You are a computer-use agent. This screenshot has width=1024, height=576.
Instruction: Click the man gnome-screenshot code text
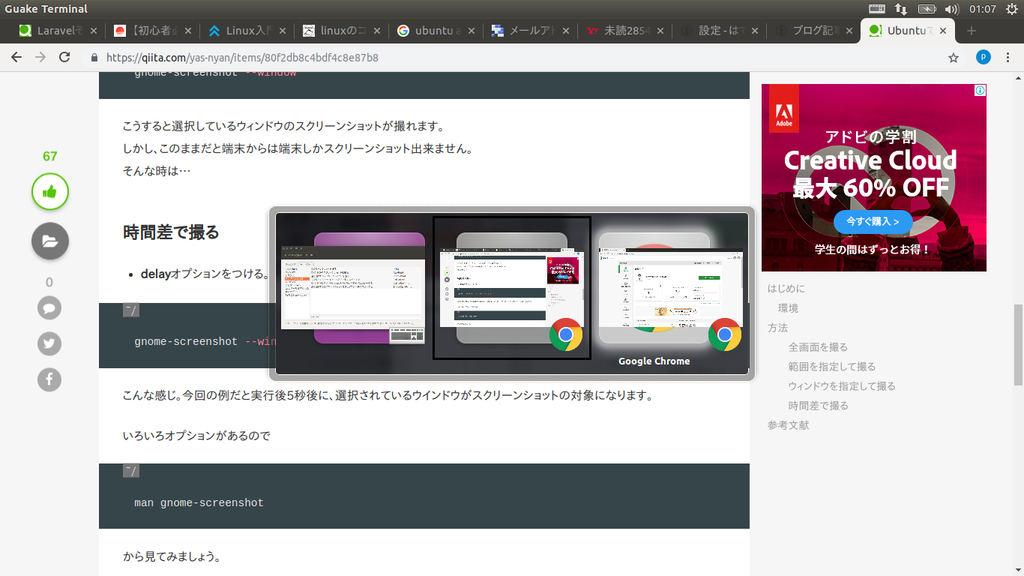199,503
